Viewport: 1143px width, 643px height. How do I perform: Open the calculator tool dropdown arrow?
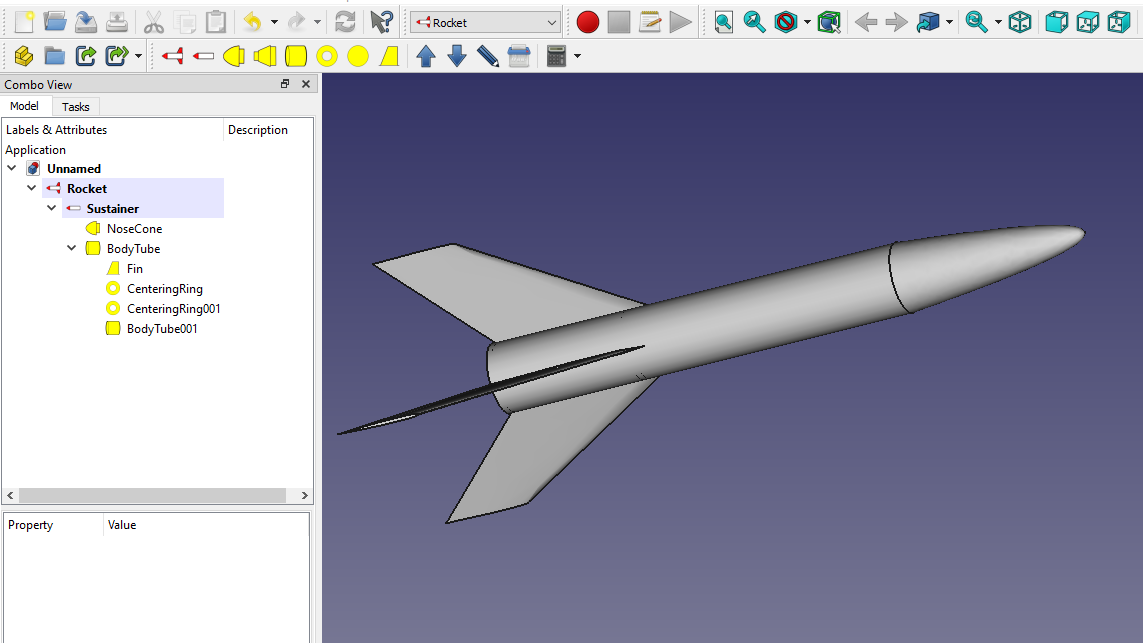click(577, 57)
